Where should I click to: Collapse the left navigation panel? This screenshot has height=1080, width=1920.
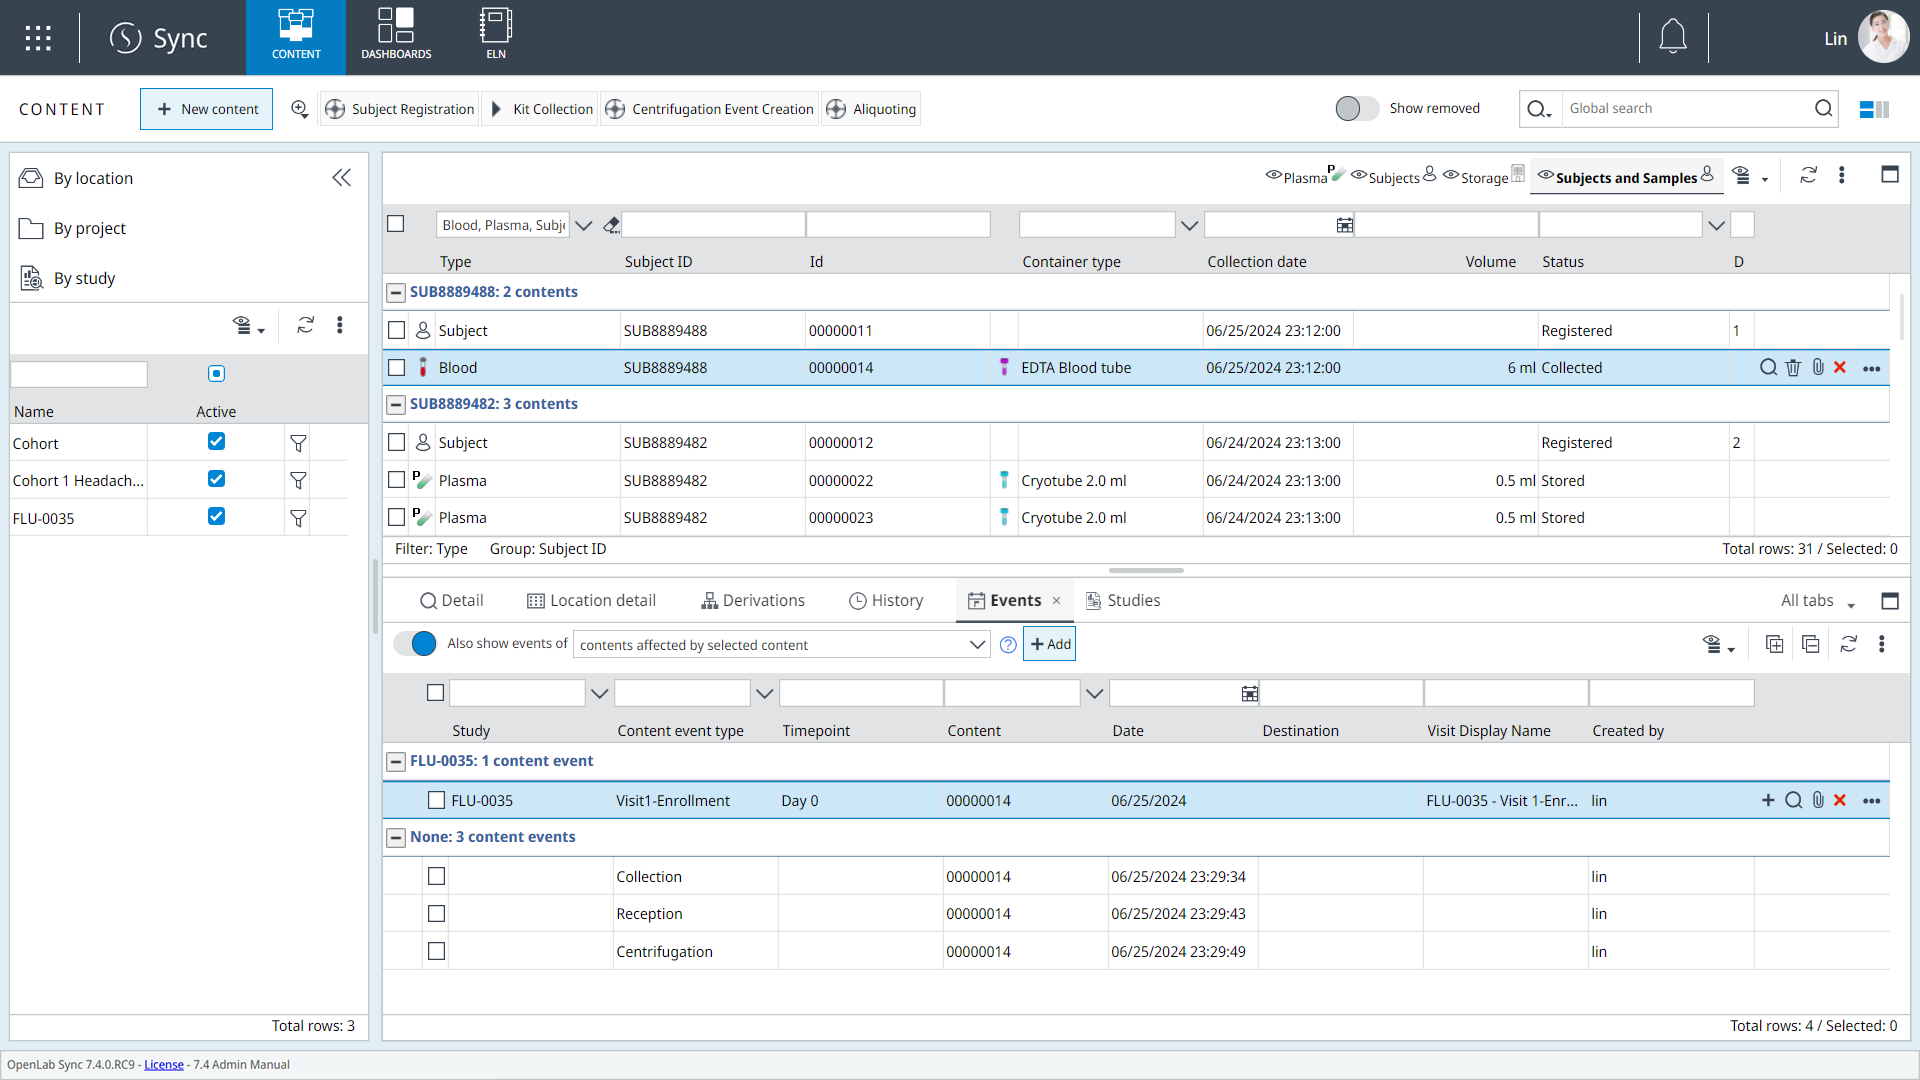point(342,178)
